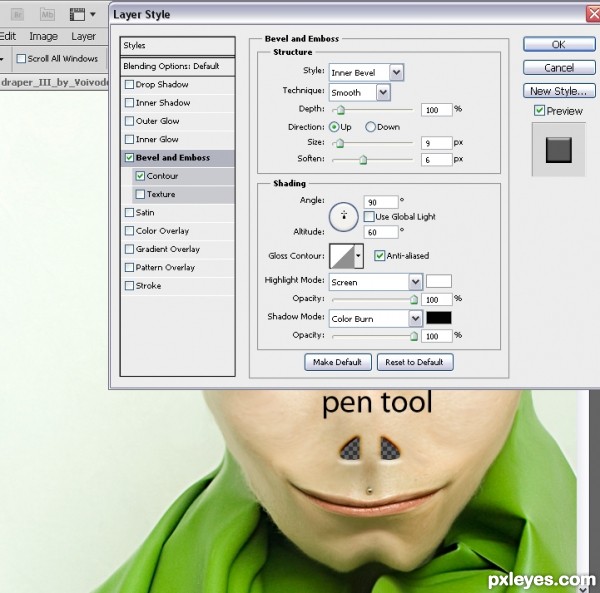Open the white Highlight color swatch
Viewport: 600px width, 593px height.
439,281
